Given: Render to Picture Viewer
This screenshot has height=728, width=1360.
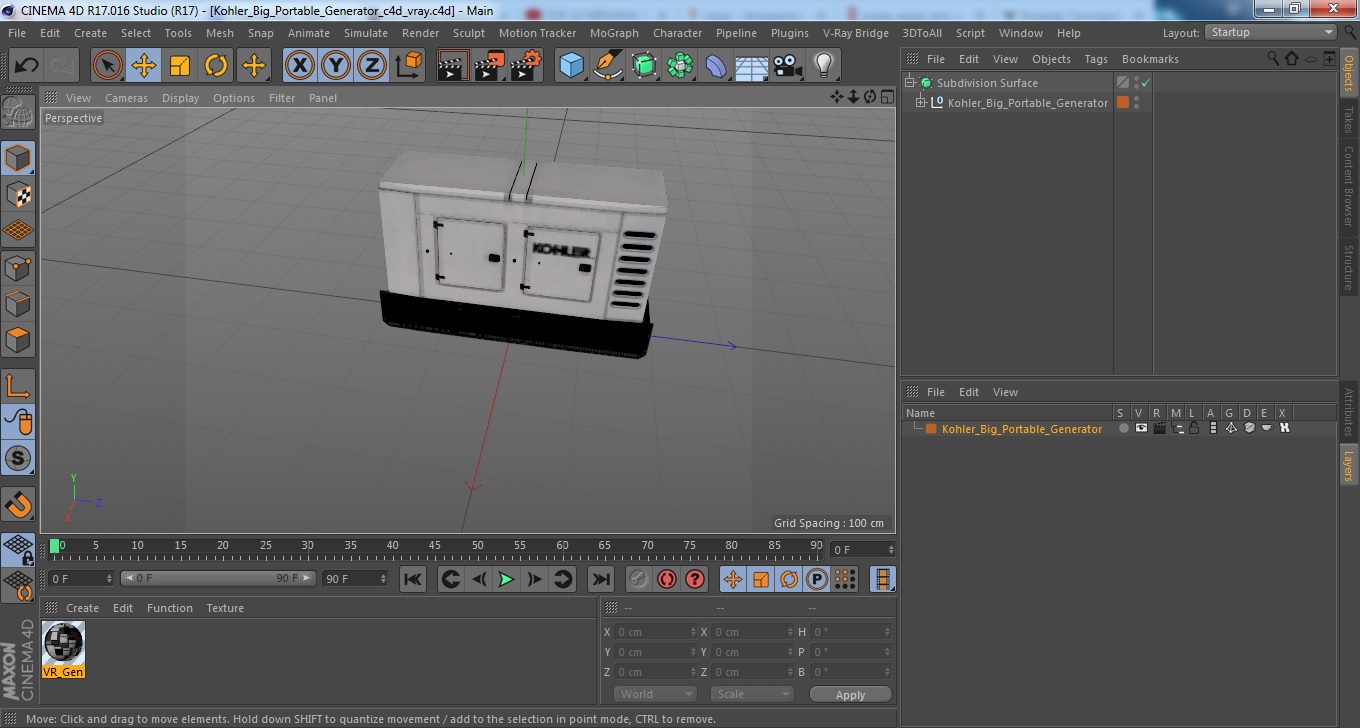Looking at the screenshot, I should 489,66.
